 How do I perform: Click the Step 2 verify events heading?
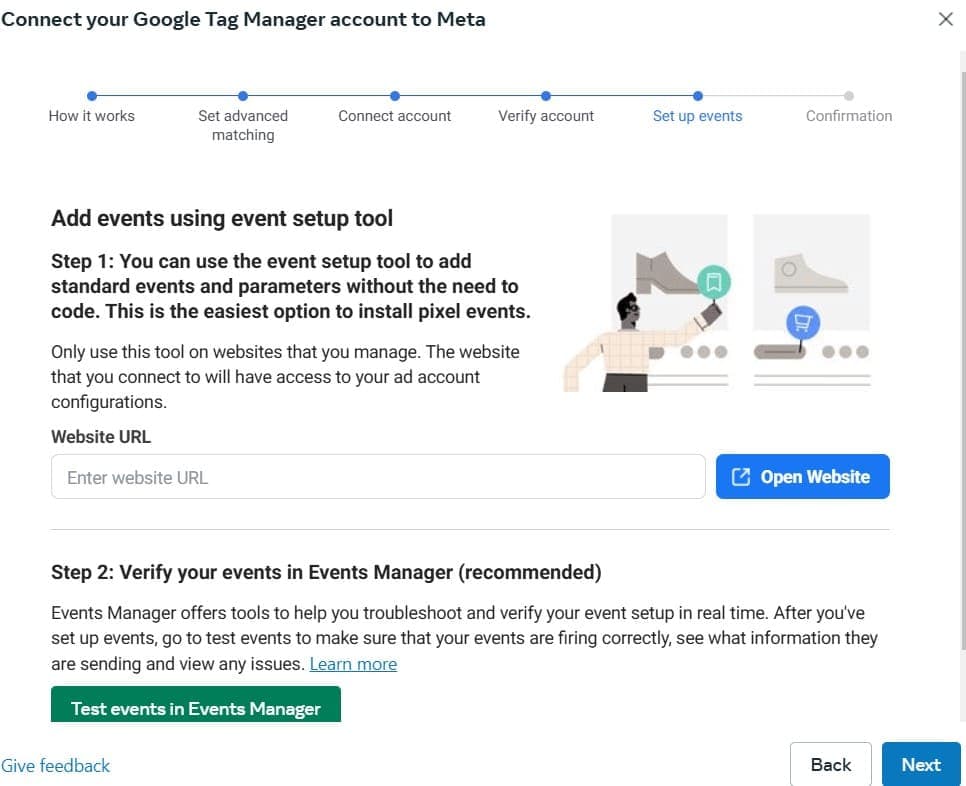325,572
